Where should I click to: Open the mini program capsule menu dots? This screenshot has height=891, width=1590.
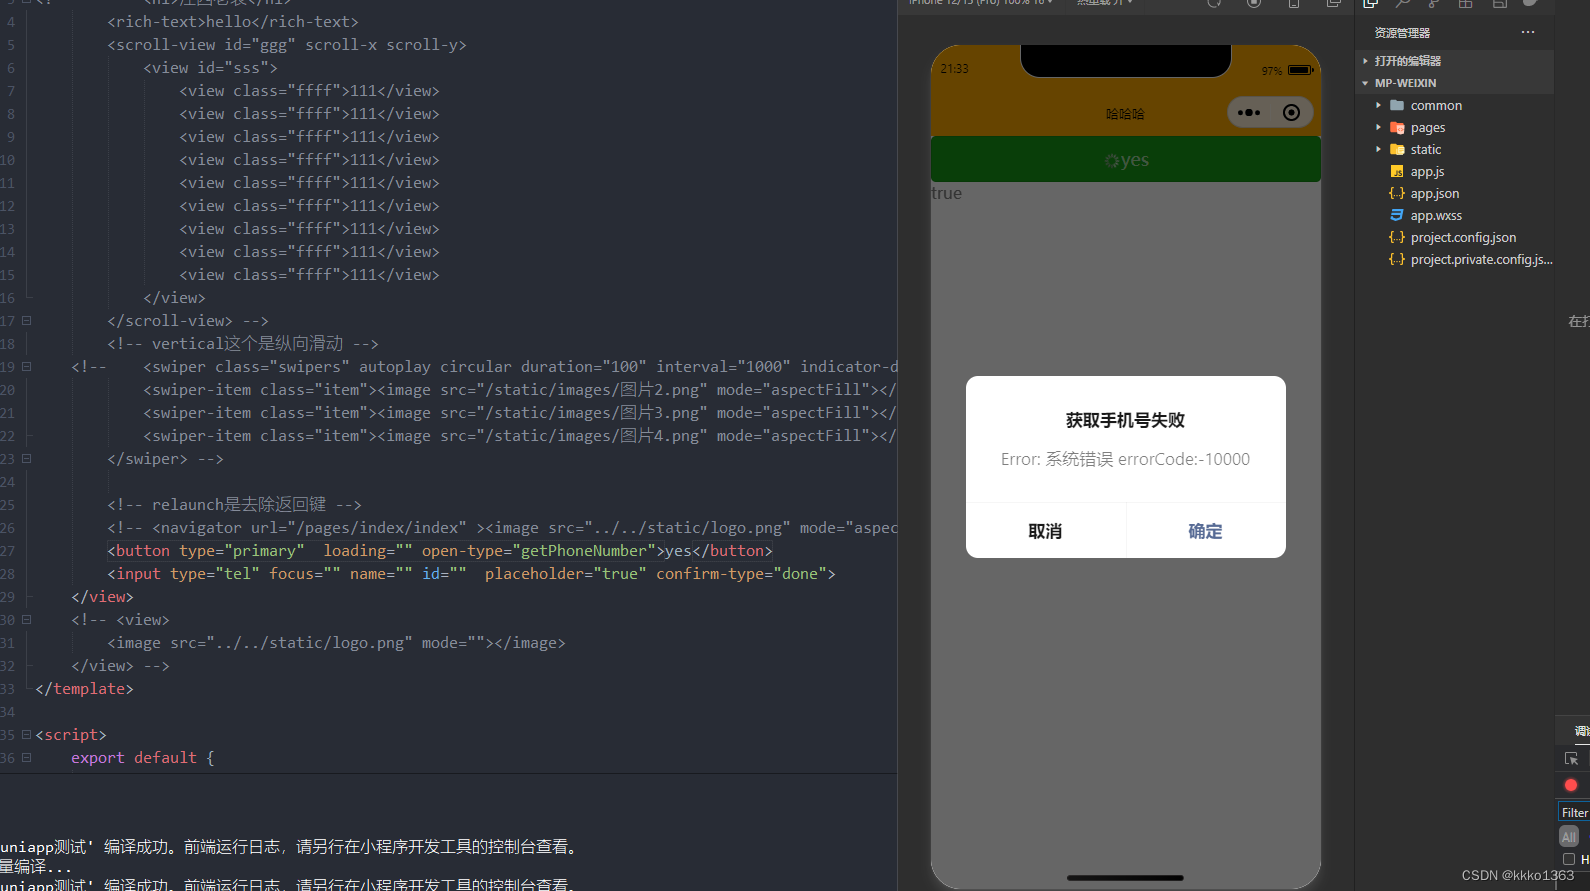pos(1249,113)
